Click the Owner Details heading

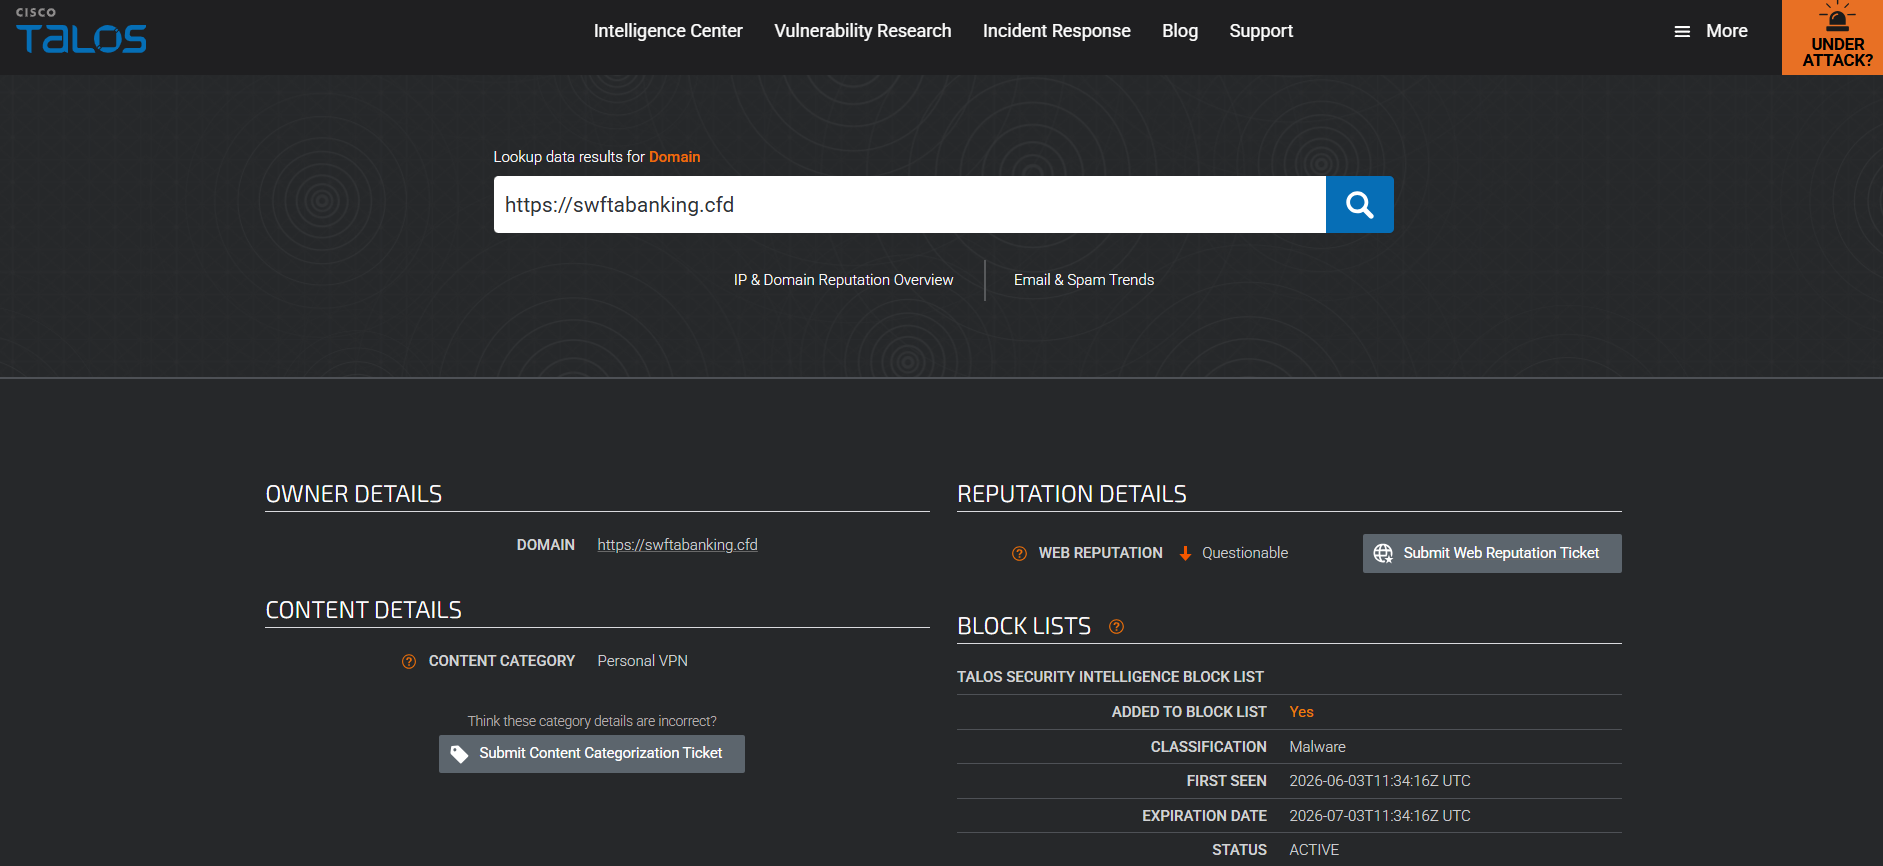coord(354,494)
